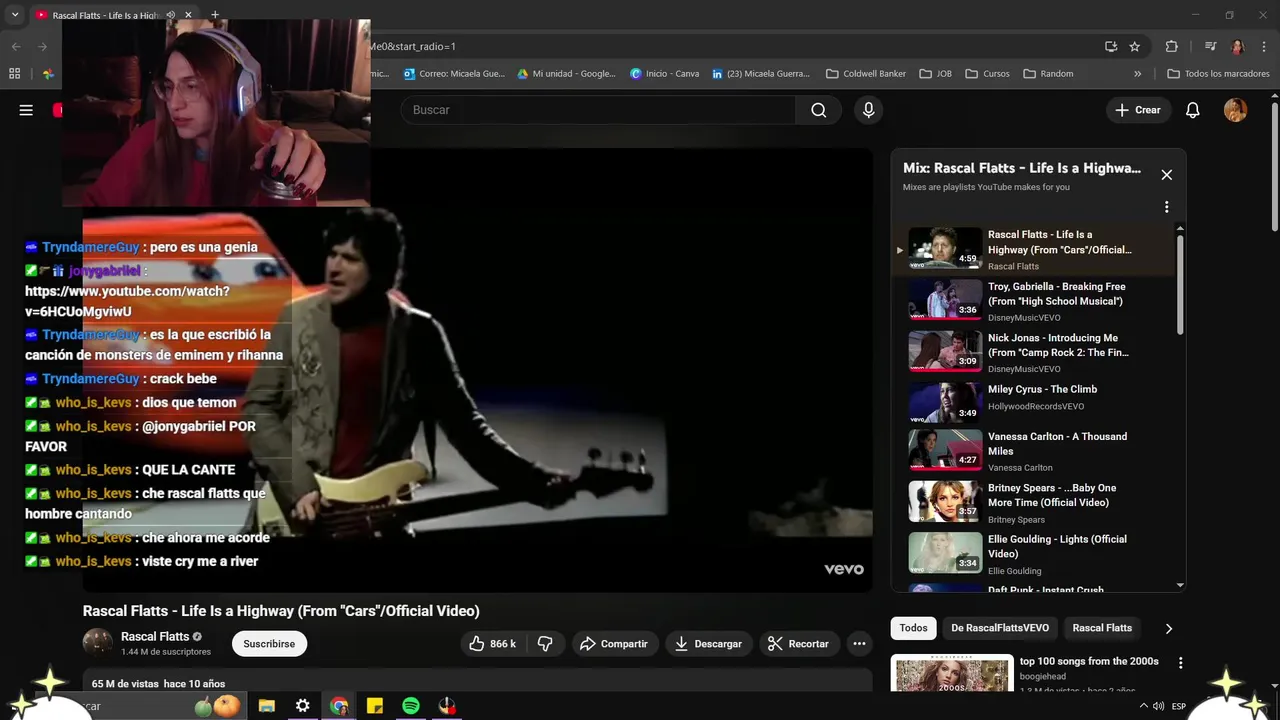Click the search magnifier button
The height and width of the screenshot is (720, 1280).
(819, 110)
